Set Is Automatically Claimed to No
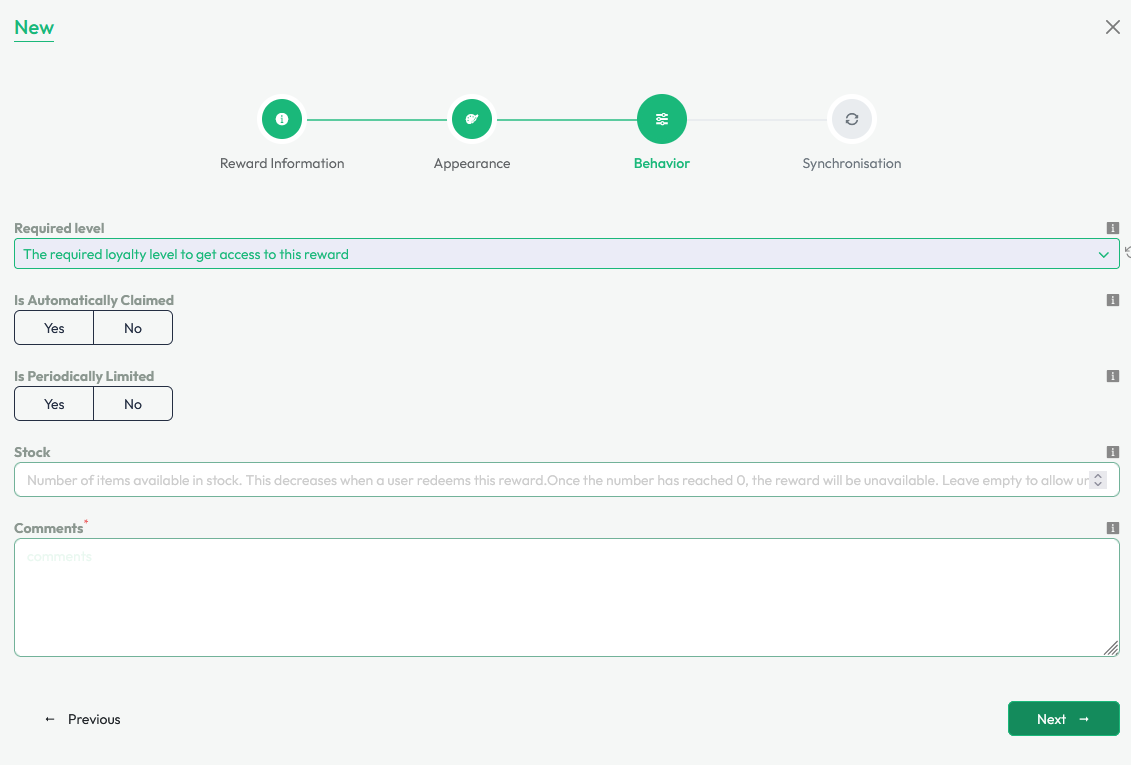This screenshot has height=765, width=1131. [x=133, y=328]
